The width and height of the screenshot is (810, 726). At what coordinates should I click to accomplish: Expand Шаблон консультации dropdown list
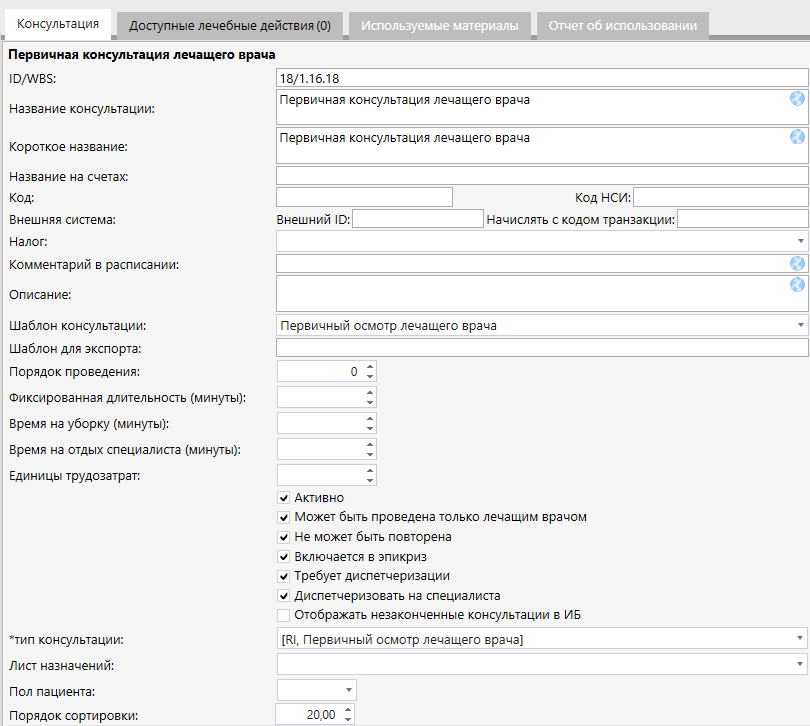click(x=801, y=326)
